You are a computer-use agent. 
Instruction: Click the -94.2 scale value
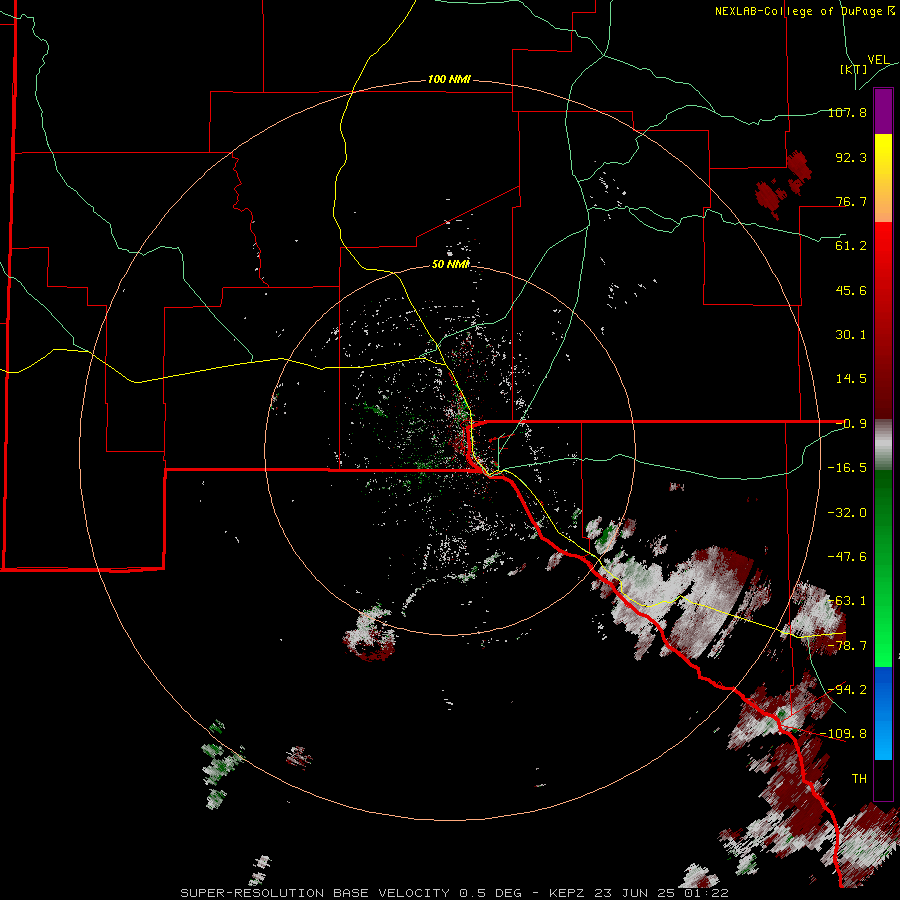[847, 690]
